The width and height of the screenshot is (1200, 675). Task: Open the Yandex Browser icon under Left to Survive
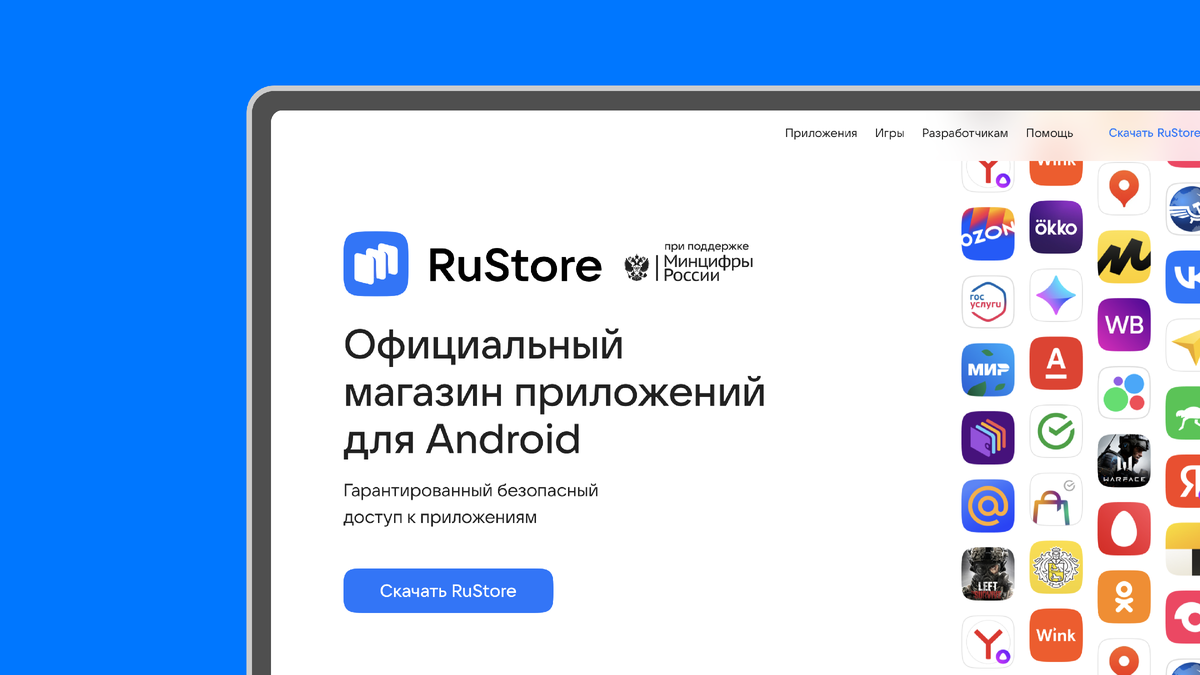(988, 642)
